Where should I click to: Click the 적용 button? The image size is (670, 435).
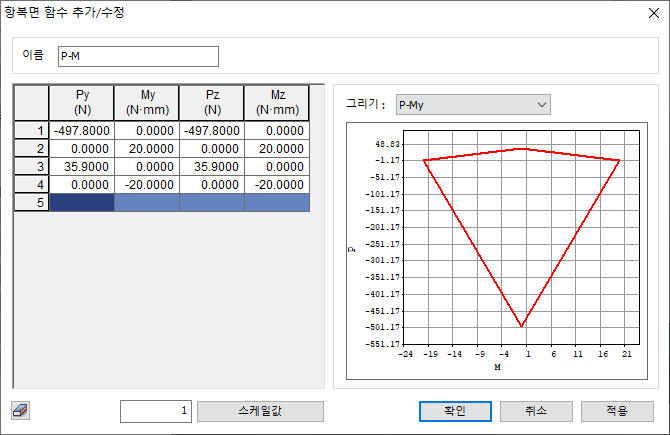617,411
